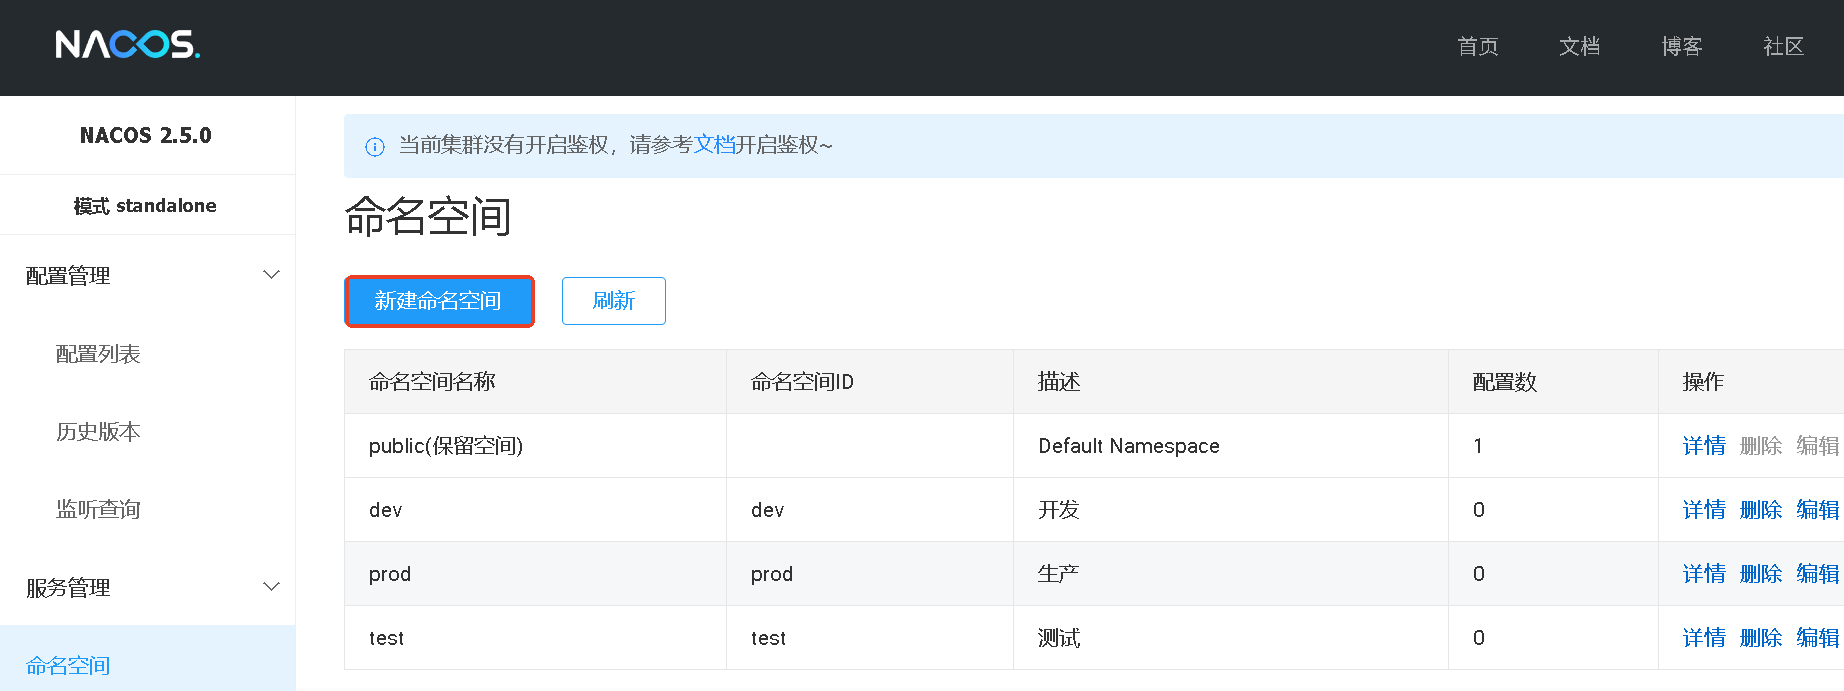Viewport: 1844px width, 691px height.
Task: Open 历史版本 in the sidebar
Action: click(x=98, y=432)
